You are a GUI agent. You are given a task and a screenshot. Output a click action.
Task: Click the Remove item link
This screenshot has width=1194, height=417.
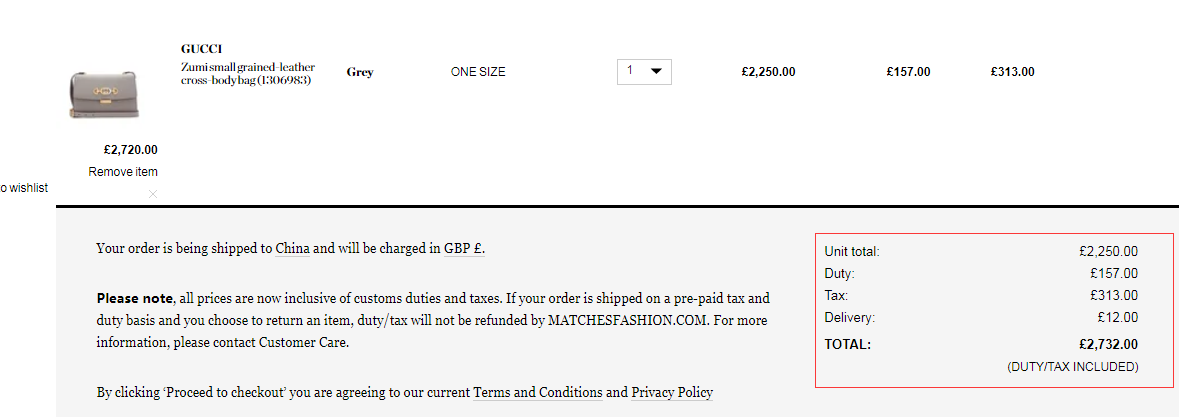pos(123,172)
